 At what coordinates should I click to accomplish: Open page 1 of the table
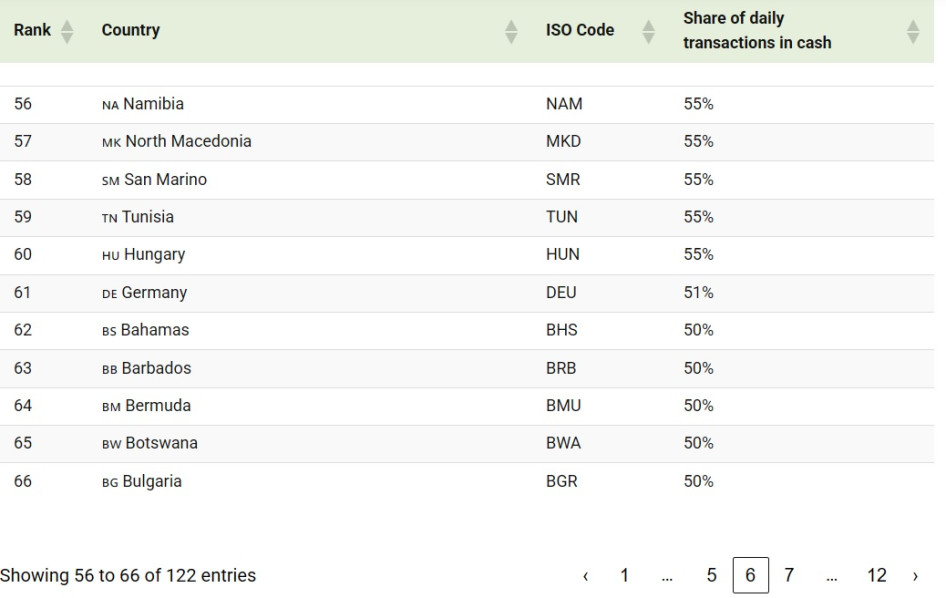pyautogui.click(x=624, y=575)
